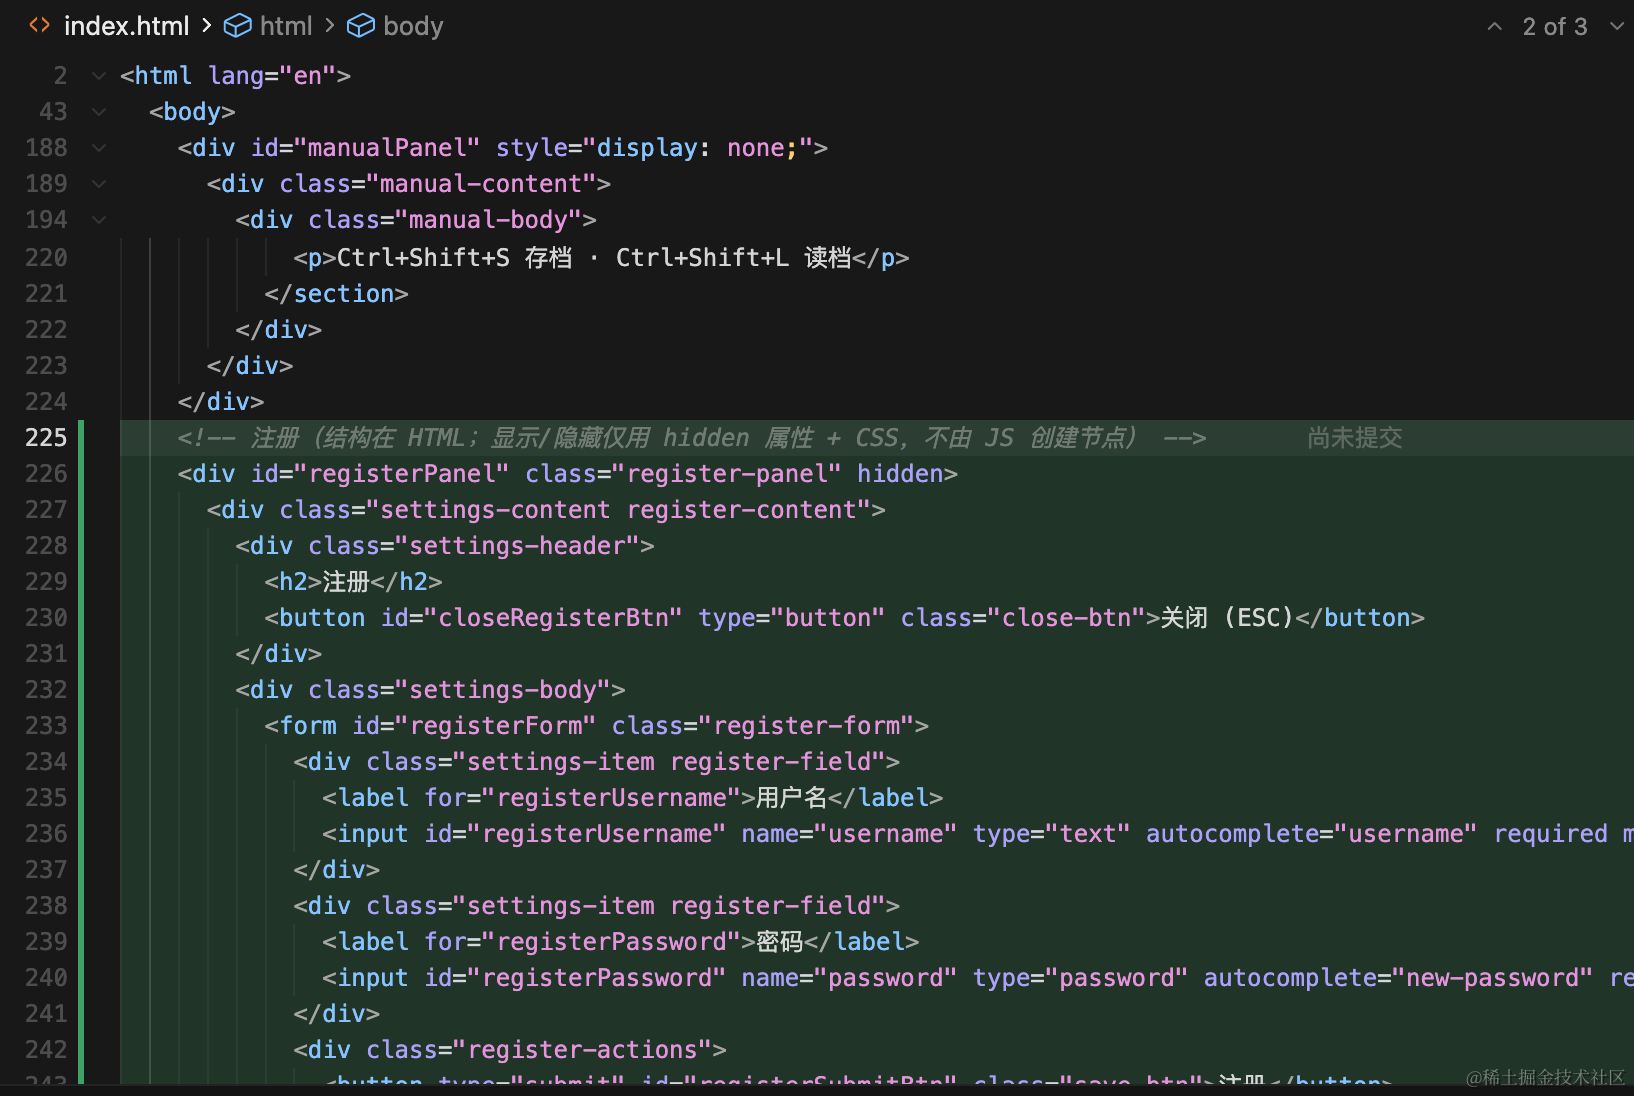Click the registerPanel id attribute value
Image resolution: width=1634 pixels, height=1096 pixels.
[402, 474]
